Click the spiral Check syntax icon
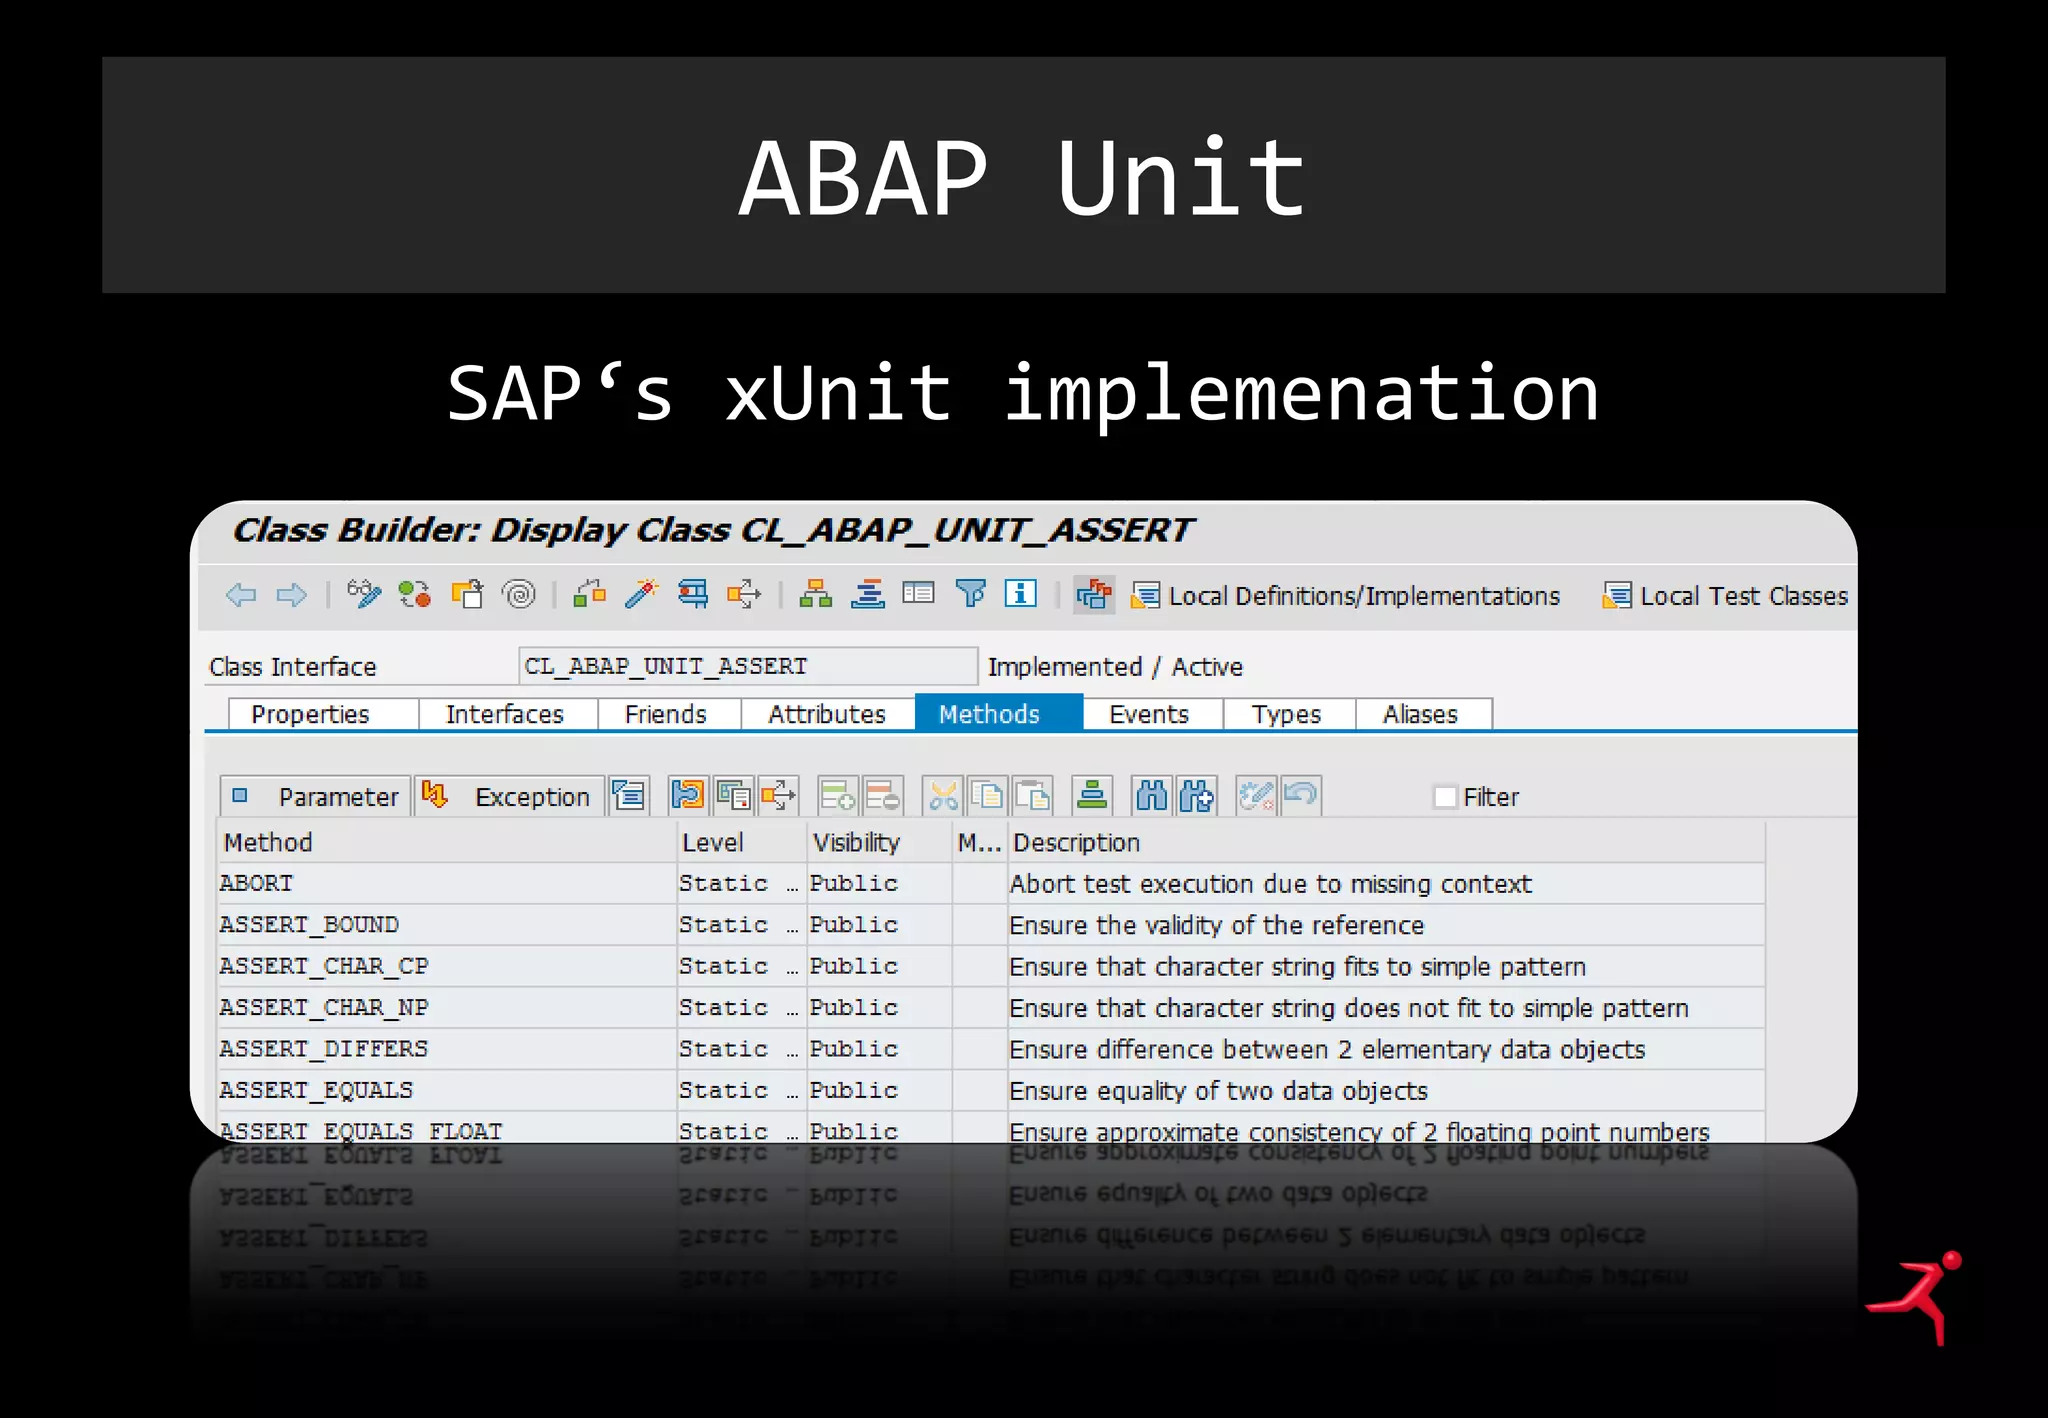Screen dimensions: 2048x1418 pos(519,594)
